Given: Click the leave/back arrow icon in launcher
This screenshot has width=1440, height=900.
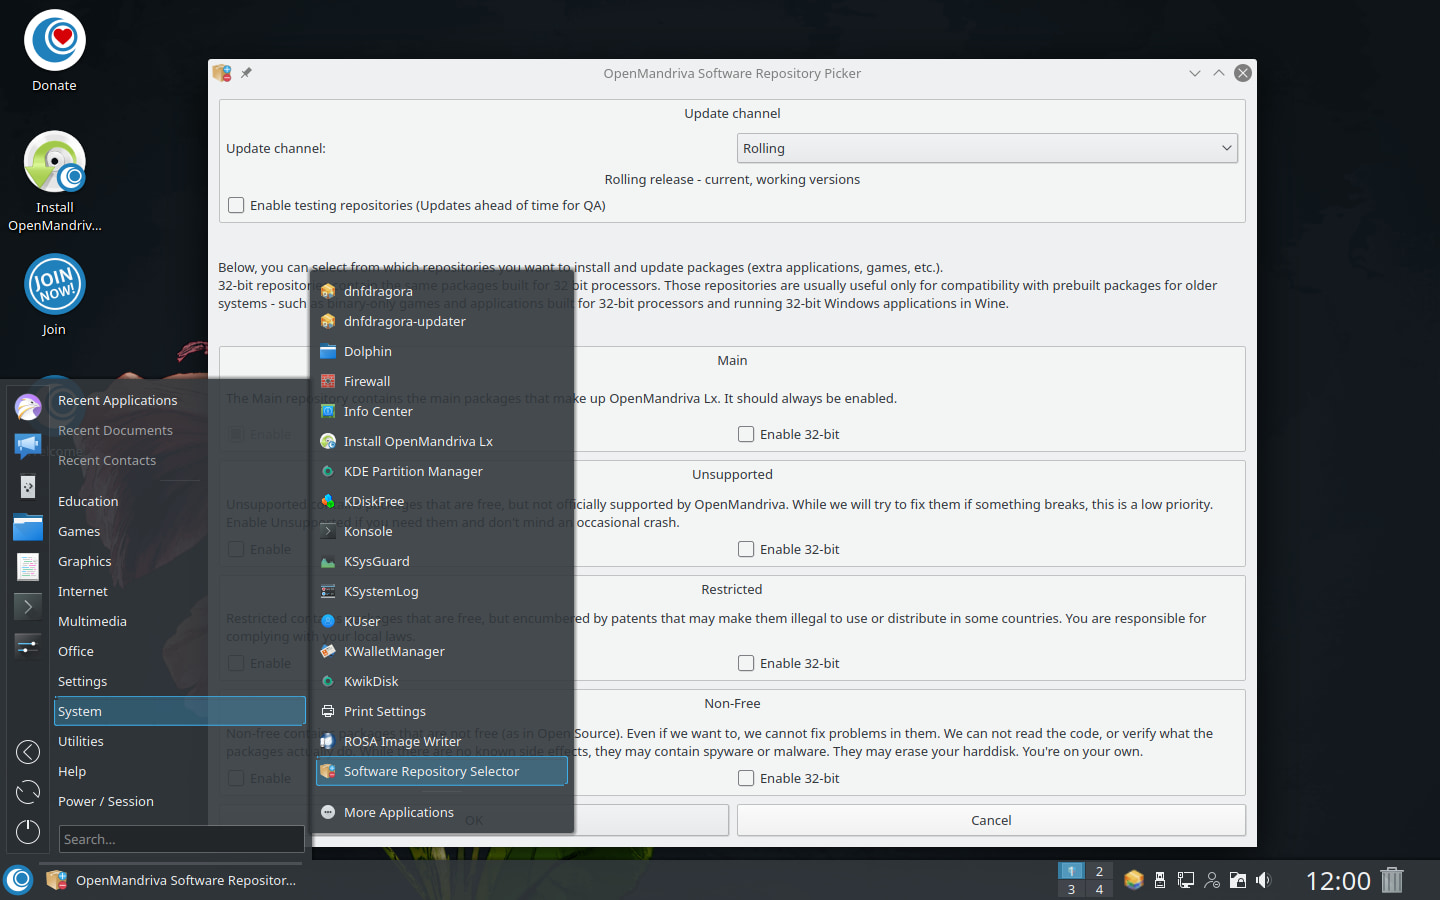Looking at the screenshot, I should (28, 752).
